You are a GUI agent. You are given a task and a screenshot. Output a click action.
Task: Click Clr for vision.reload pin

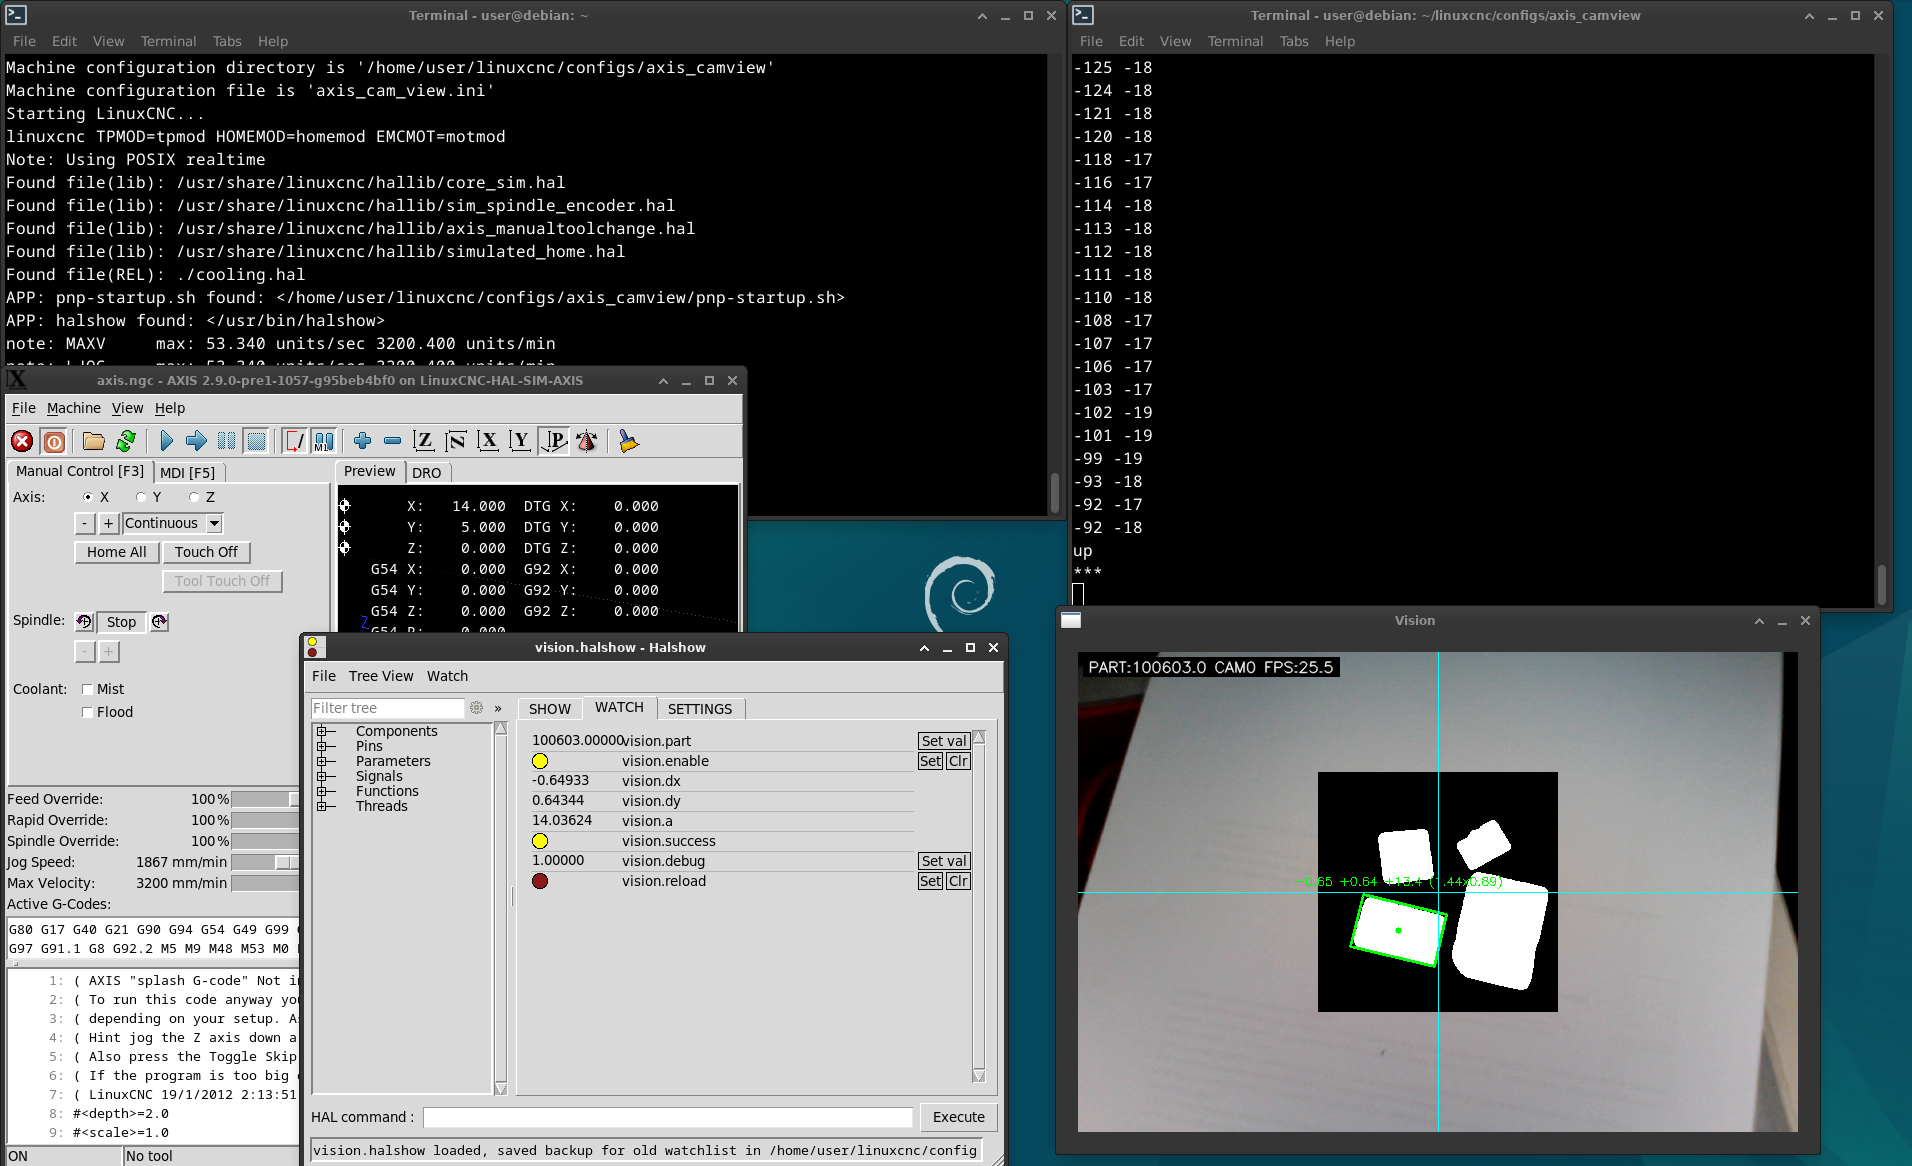[x=958, y=881]
